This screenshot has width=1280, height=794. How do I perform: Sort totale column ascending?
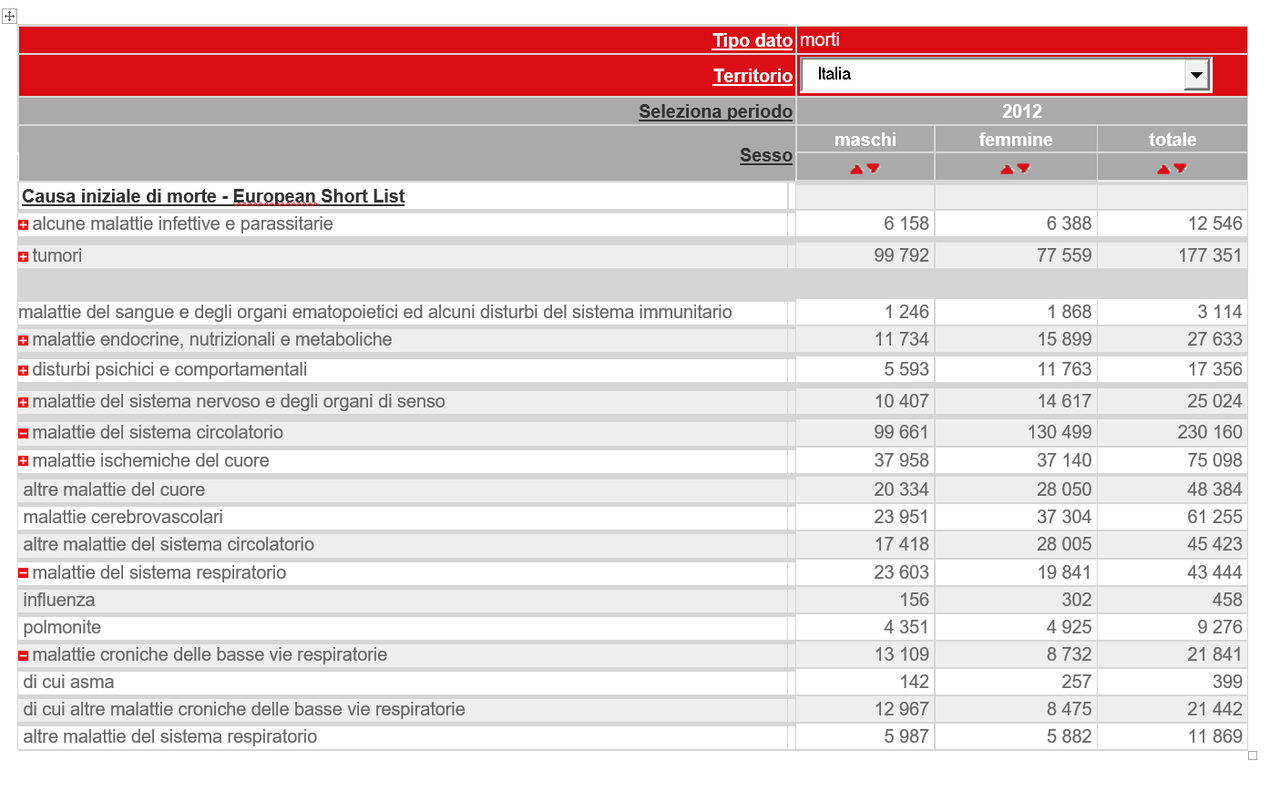(1163, 169)
